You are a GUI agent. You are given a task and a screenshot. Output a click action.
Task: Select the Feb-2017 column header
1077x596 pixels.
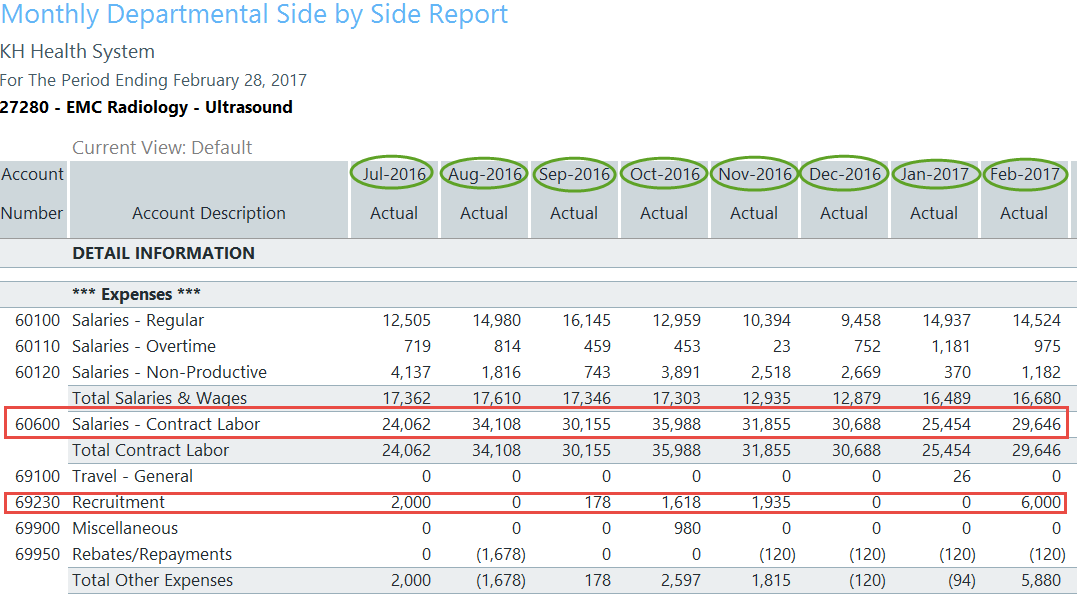pyautogui.click(x=1025, y=174)
